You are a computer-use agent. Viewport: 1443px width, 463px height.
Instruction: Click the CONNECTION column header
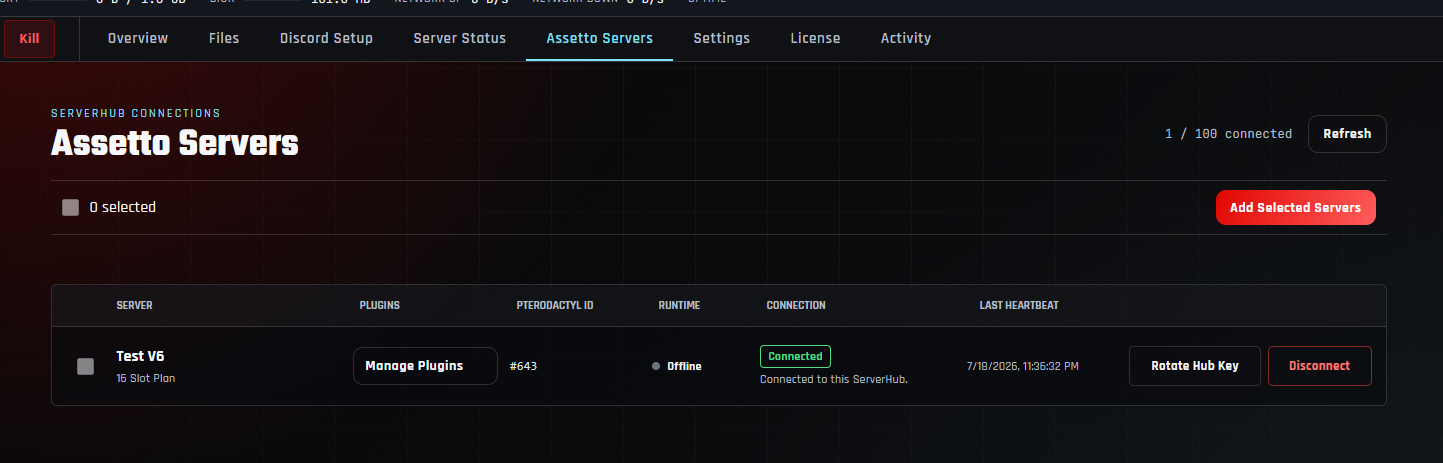796,305
